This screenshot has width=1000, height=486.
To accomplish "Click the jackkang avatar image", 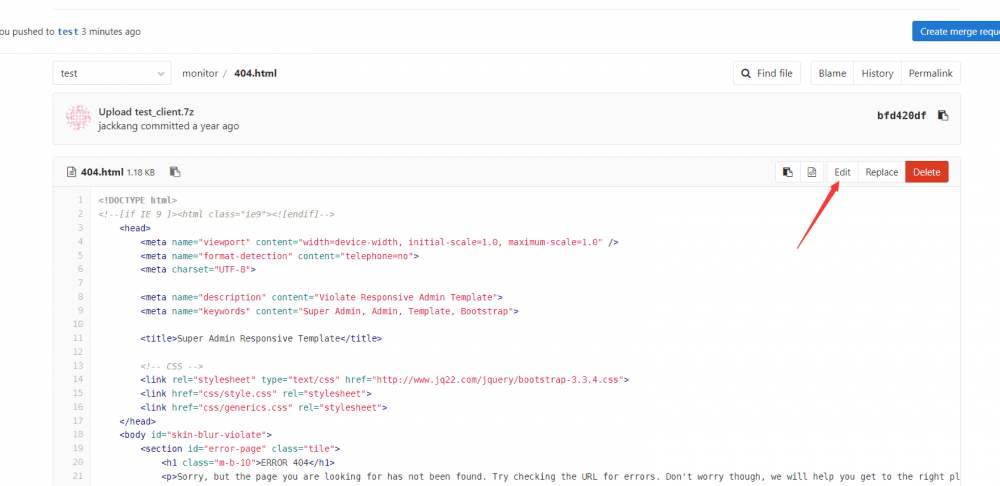I will pos(78,118).
